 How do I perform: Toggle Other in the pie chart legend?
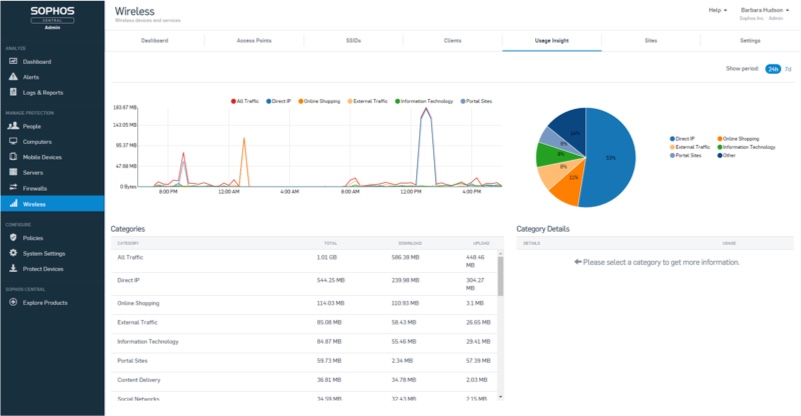[726, 155]
